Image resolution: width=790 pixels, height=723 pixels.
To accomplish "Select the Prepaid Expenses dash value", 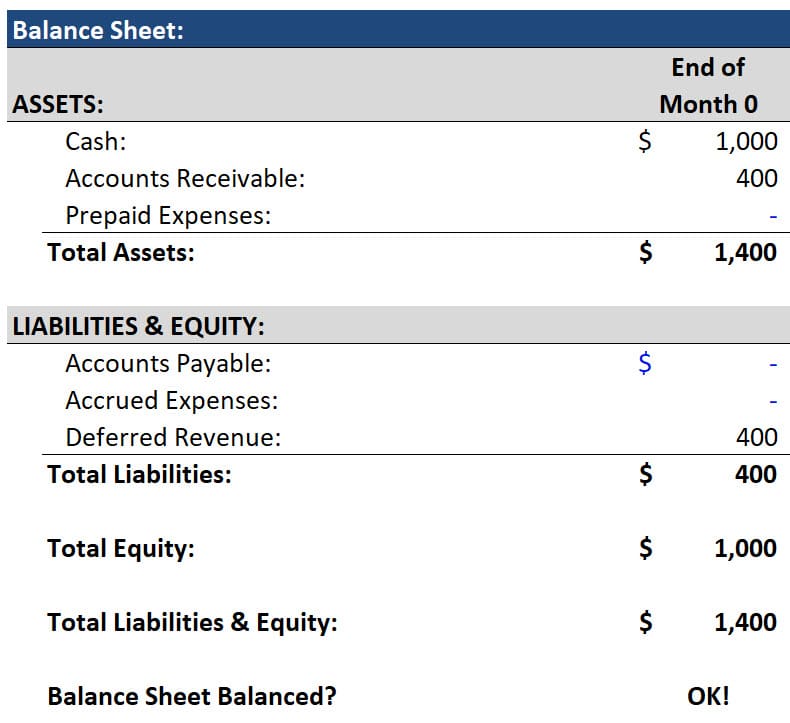I will point(773,217).
